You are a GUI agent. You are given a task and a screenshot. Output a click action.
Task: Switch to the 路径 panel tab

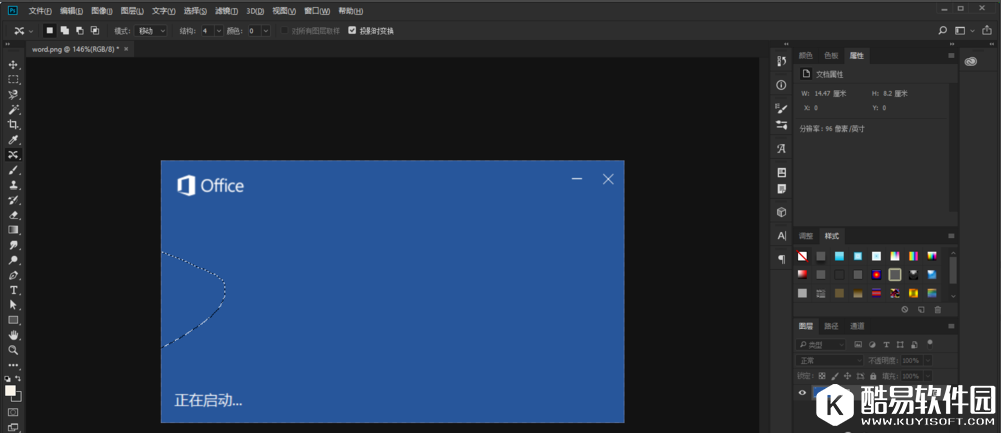831,326
